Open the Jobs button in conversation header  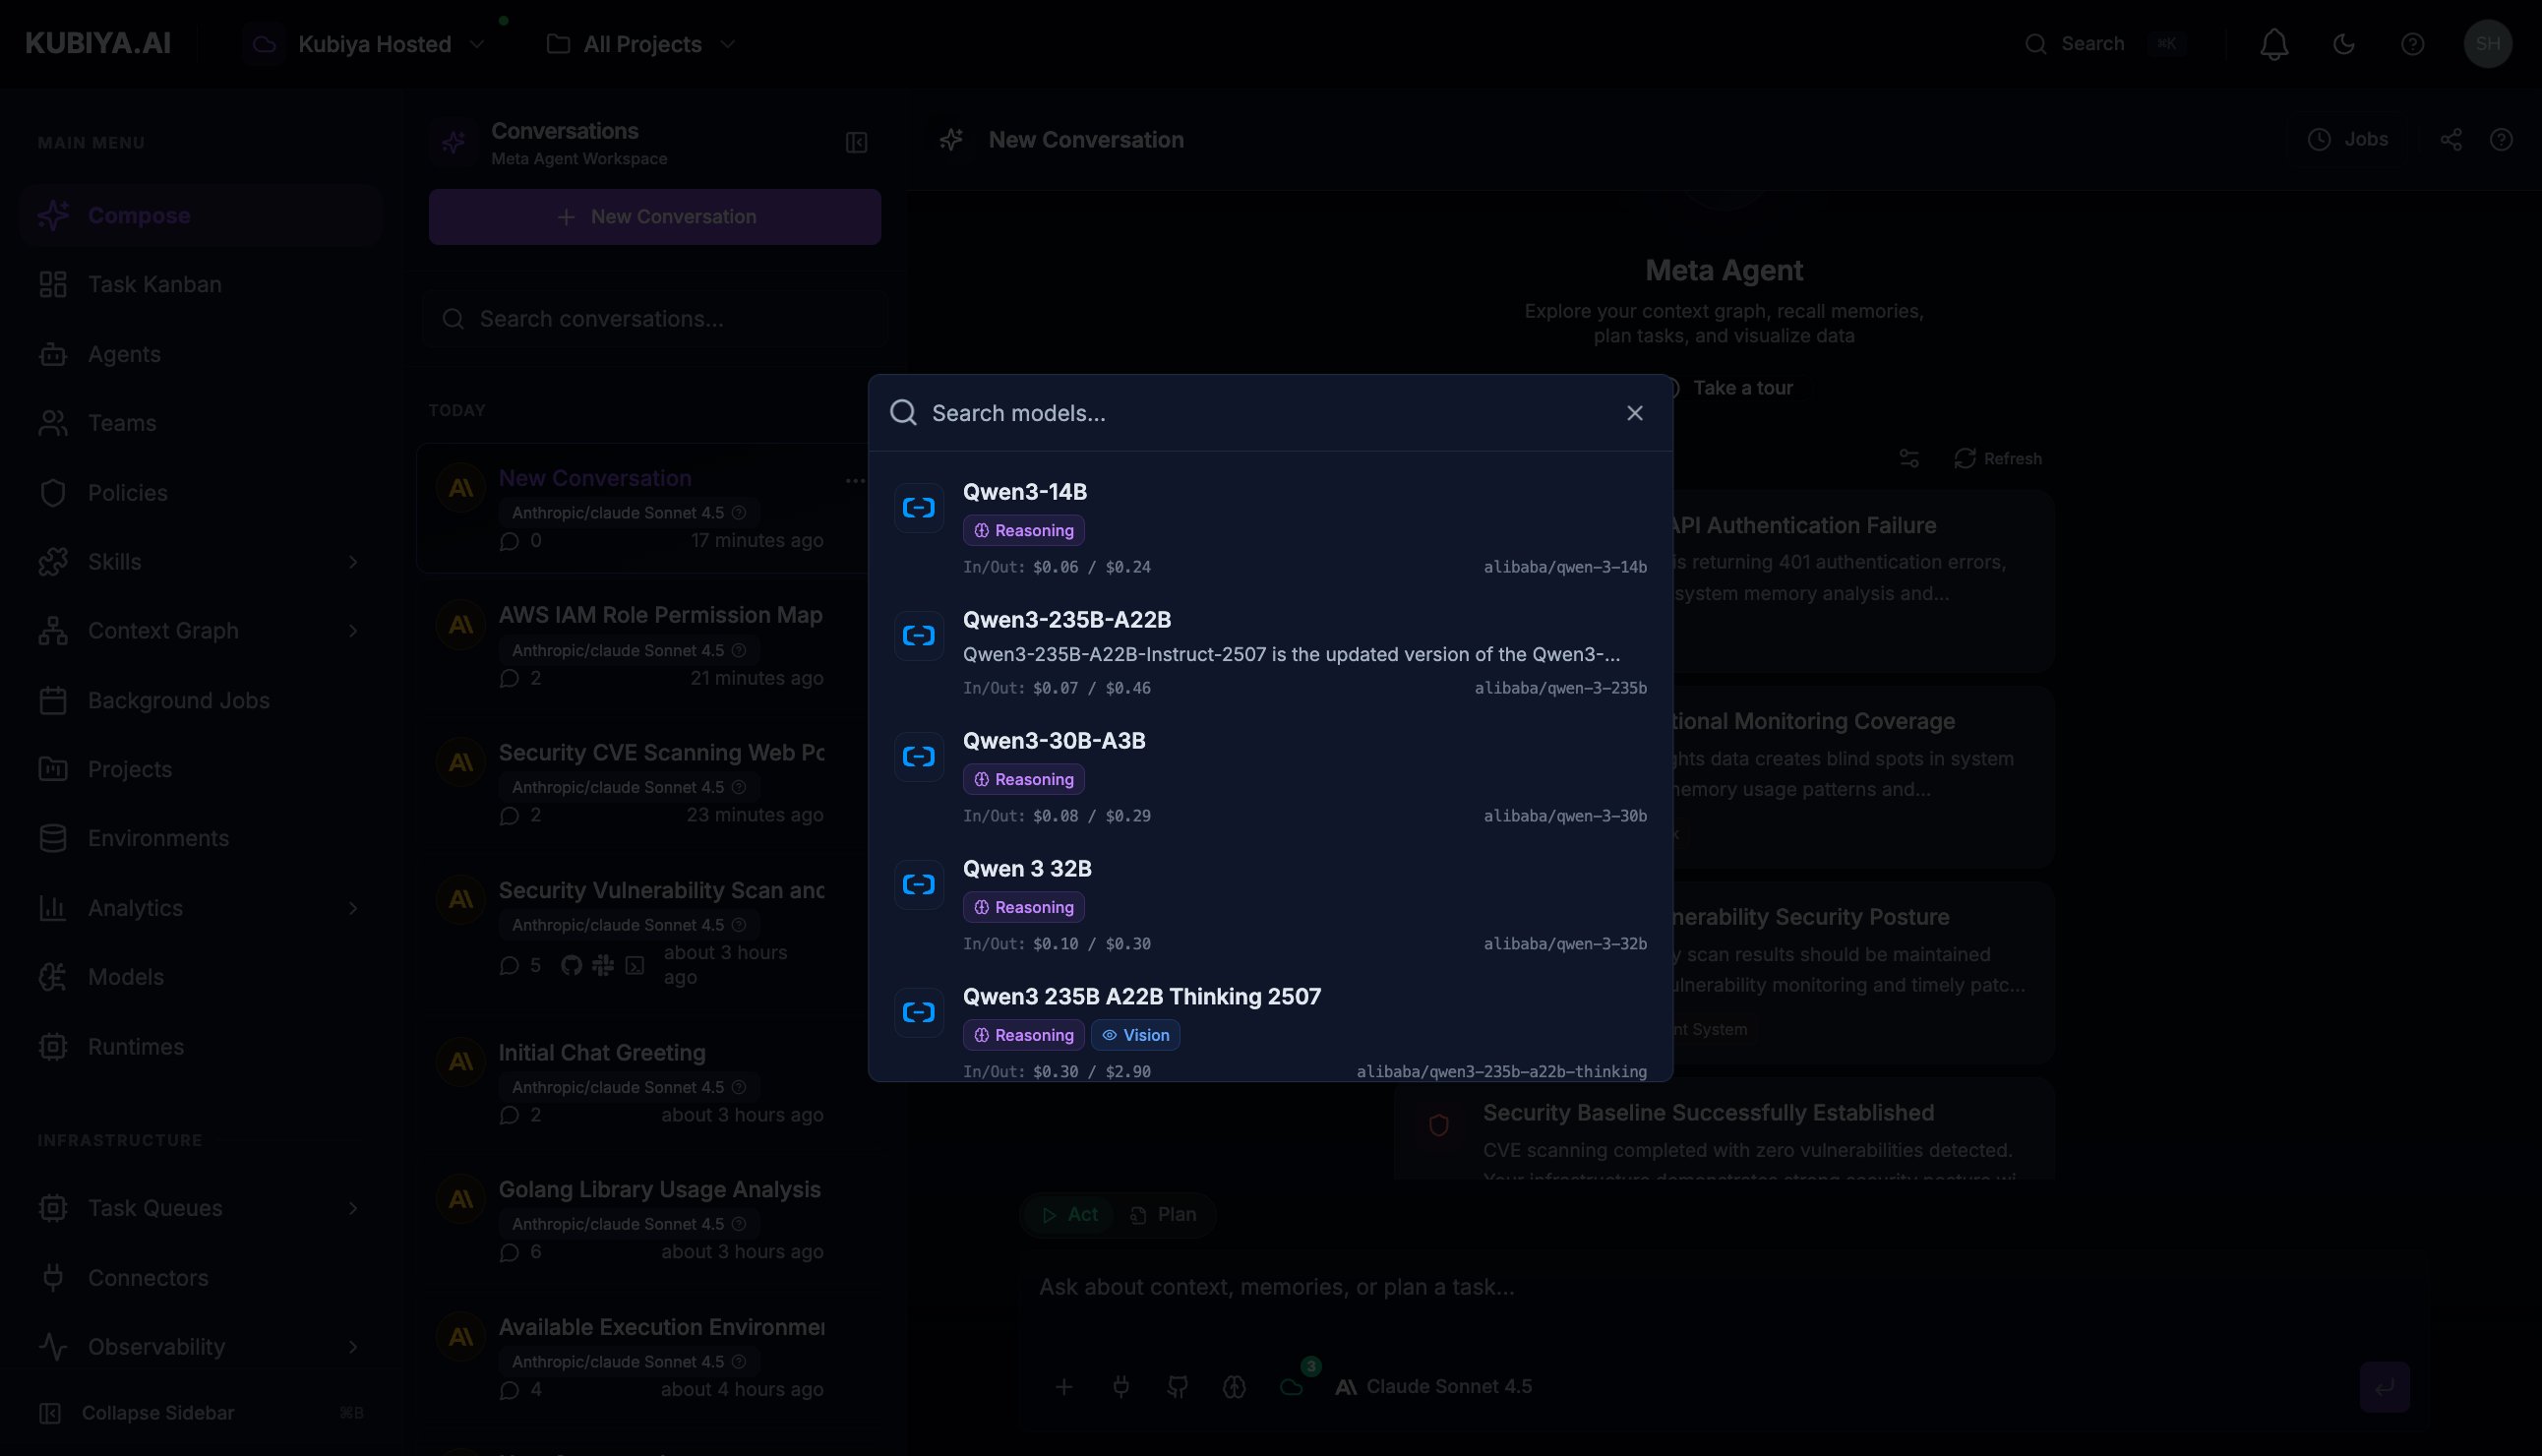pyautogui.click(x=2346, y=140)
